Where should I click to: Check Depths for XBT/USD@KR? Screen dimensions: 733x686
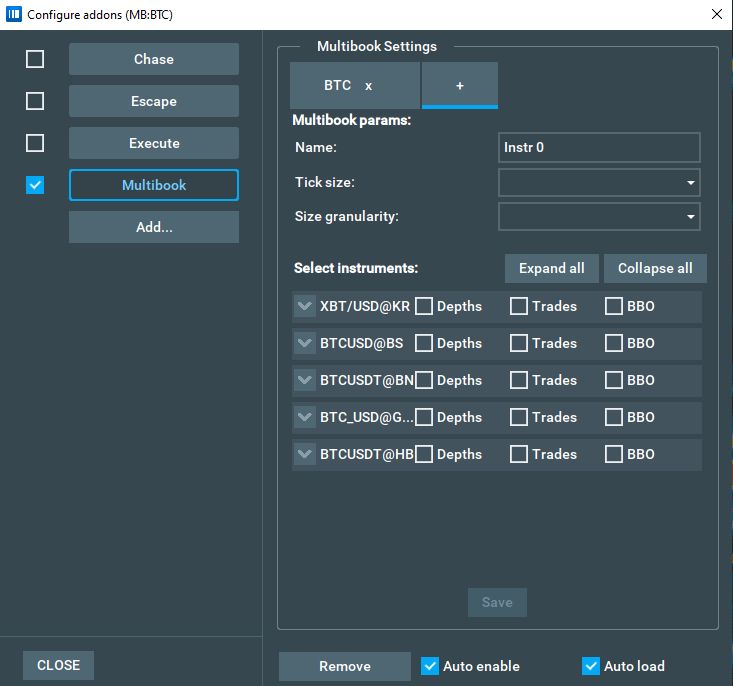424,306
